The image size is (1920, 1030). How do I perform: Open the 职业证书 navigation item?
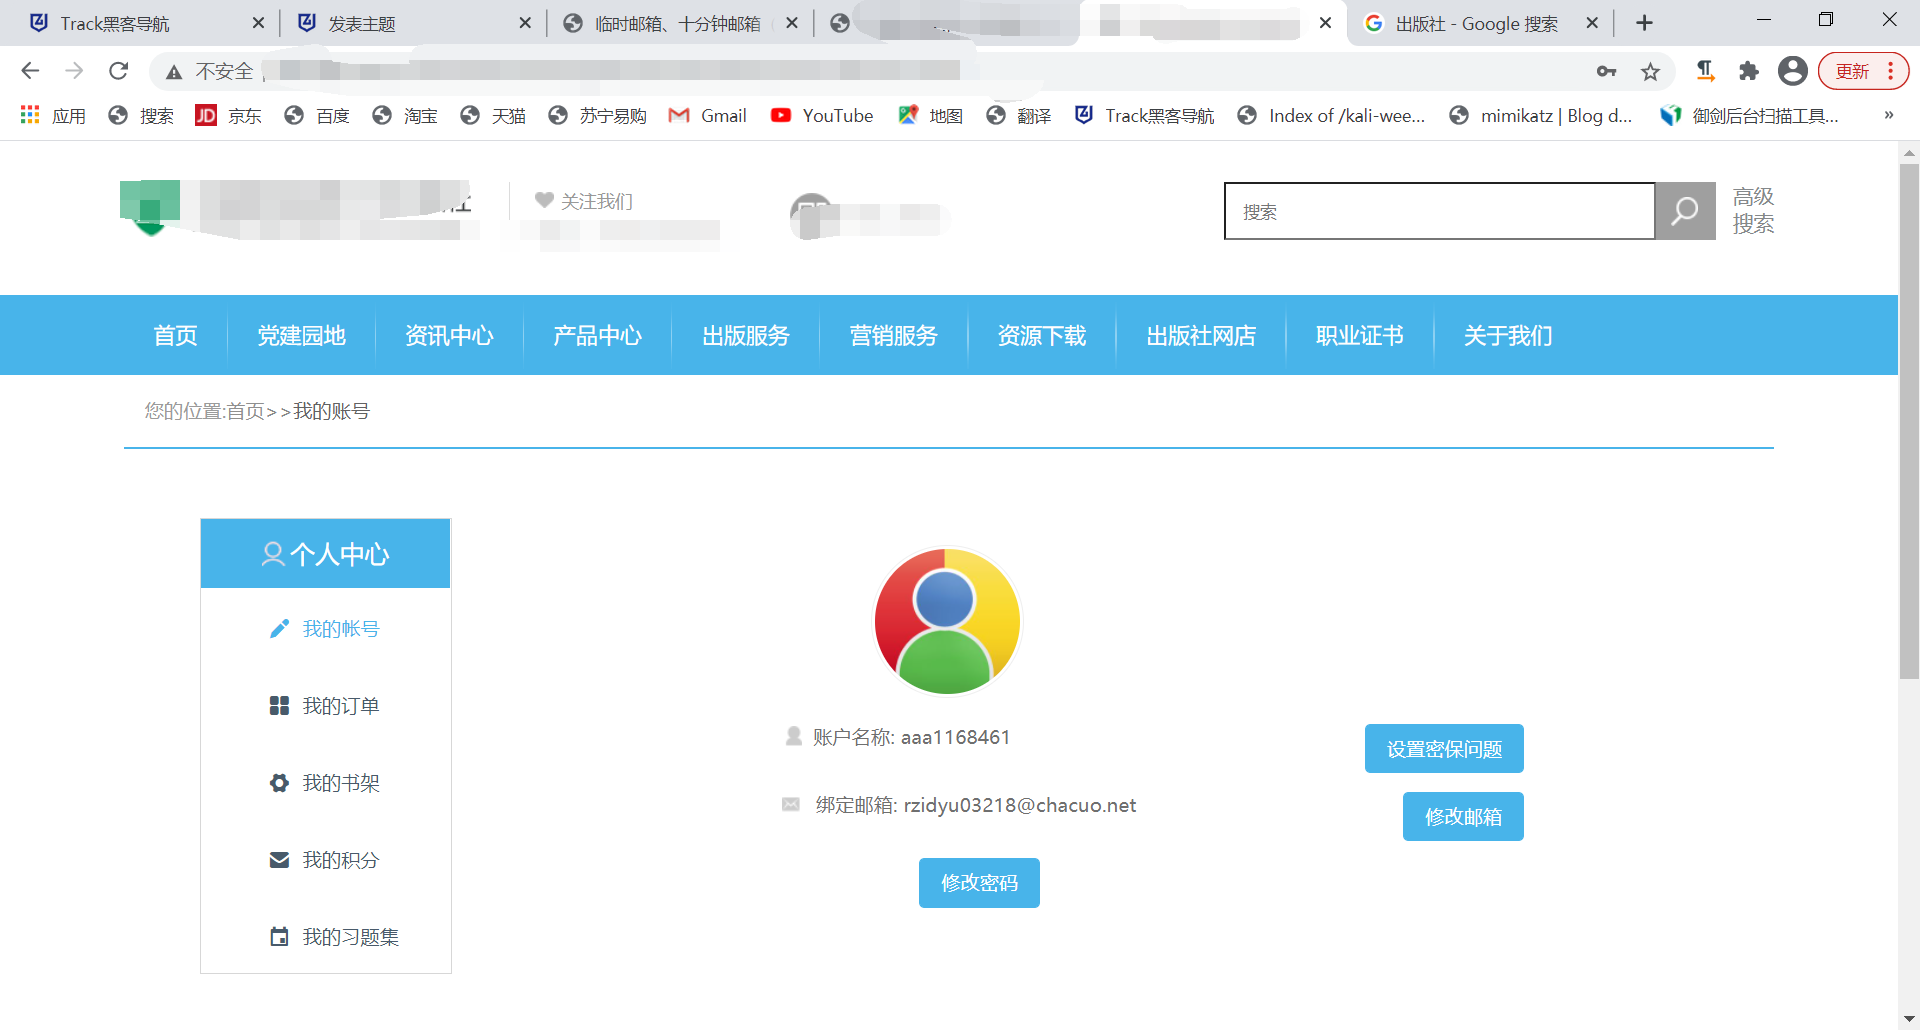tap(1360, 336)
